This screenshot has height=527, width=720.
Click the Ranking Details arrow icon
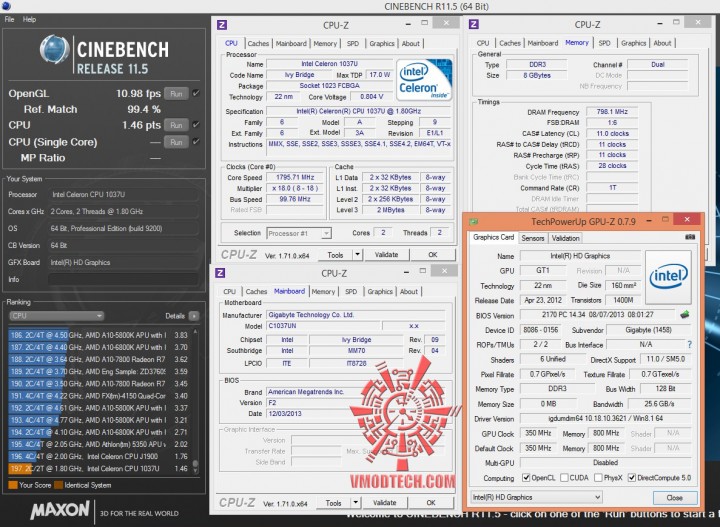194,316
